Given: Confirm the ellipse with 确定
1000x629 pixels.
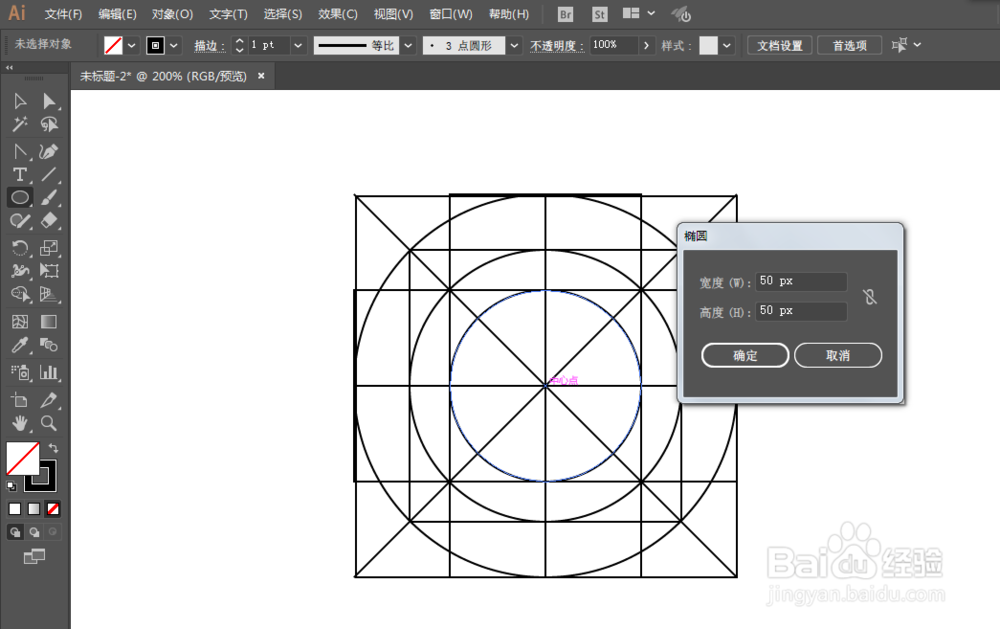Looking at the screenshot, I should click(x=744, y=355).
